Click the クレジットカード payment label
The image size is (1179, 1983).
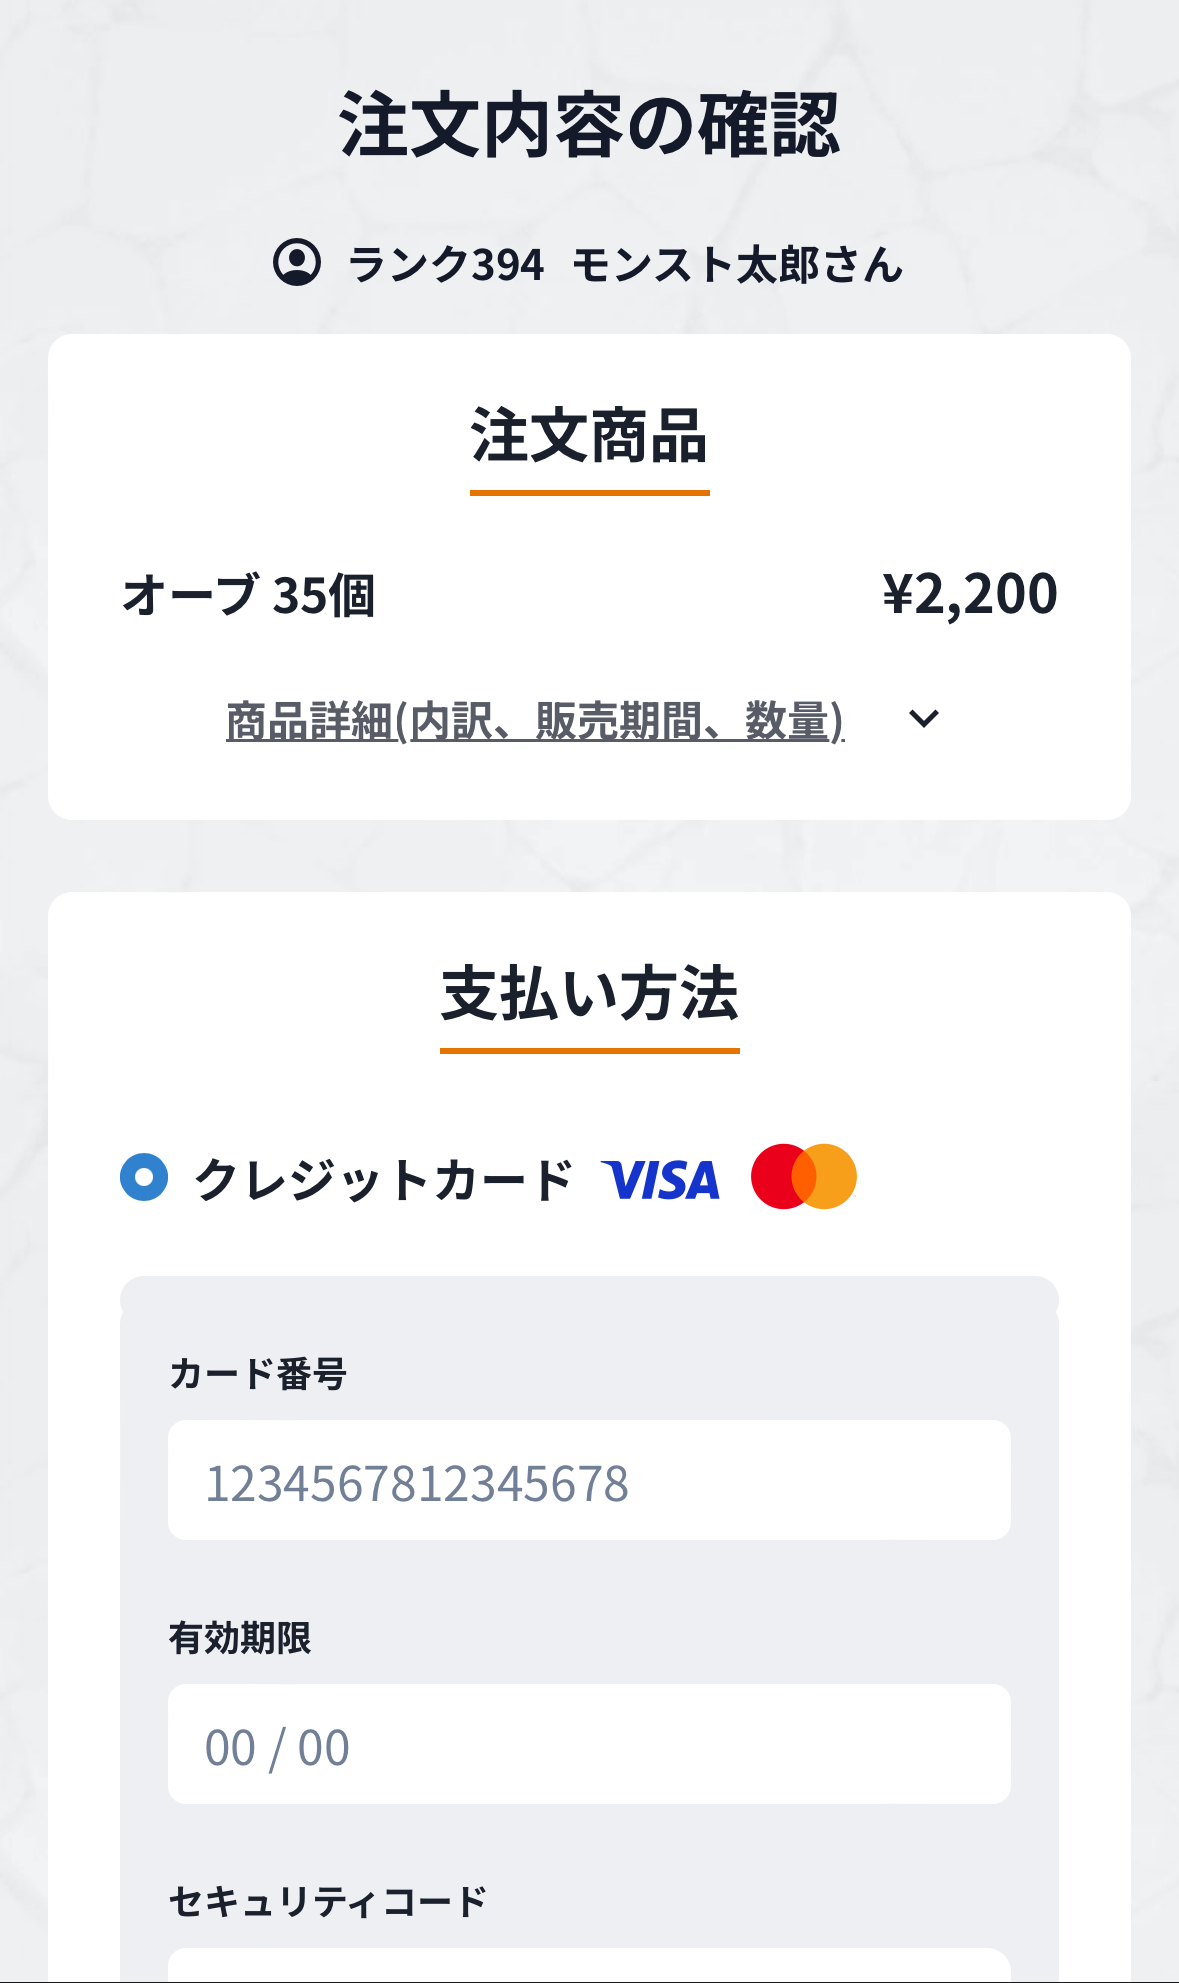(x=384, y=1179)
